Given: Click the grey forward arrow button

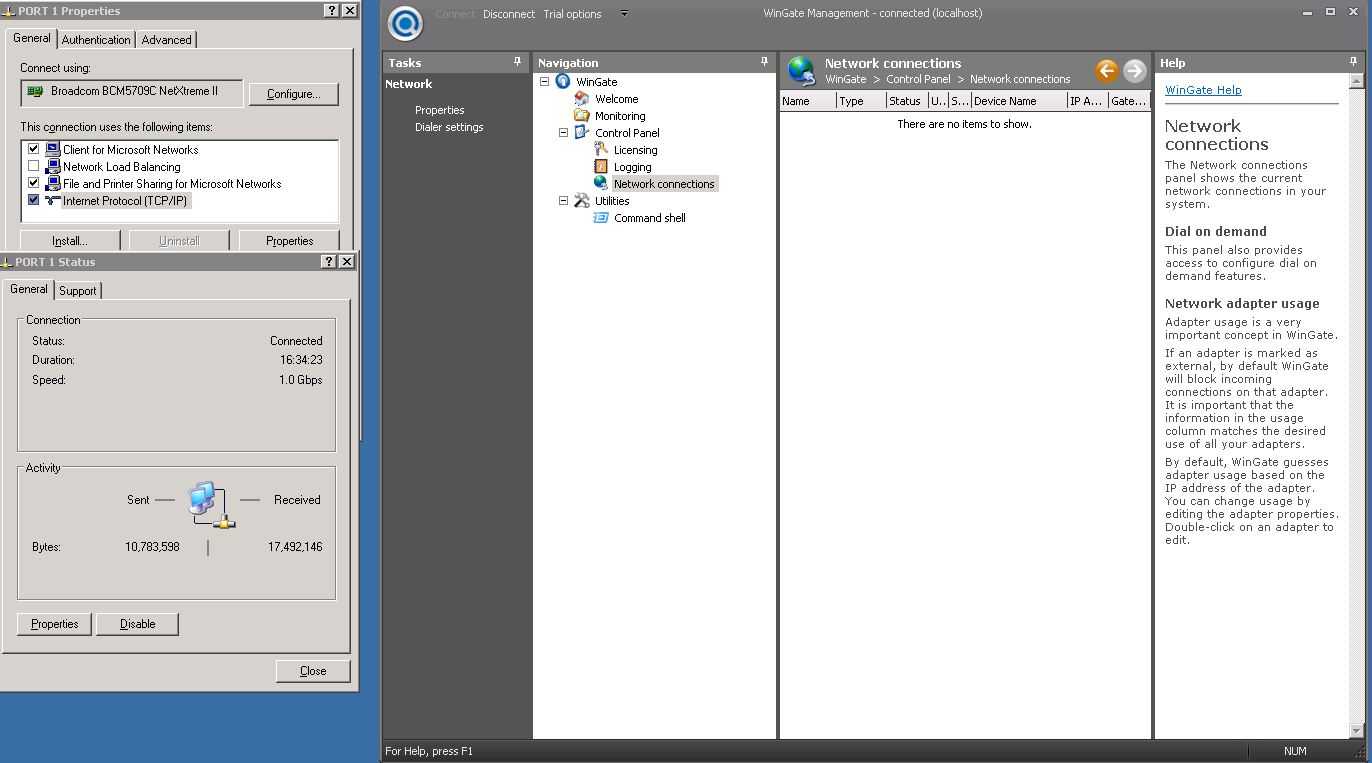Looking at the screenshot, I should pos(1134,70).
